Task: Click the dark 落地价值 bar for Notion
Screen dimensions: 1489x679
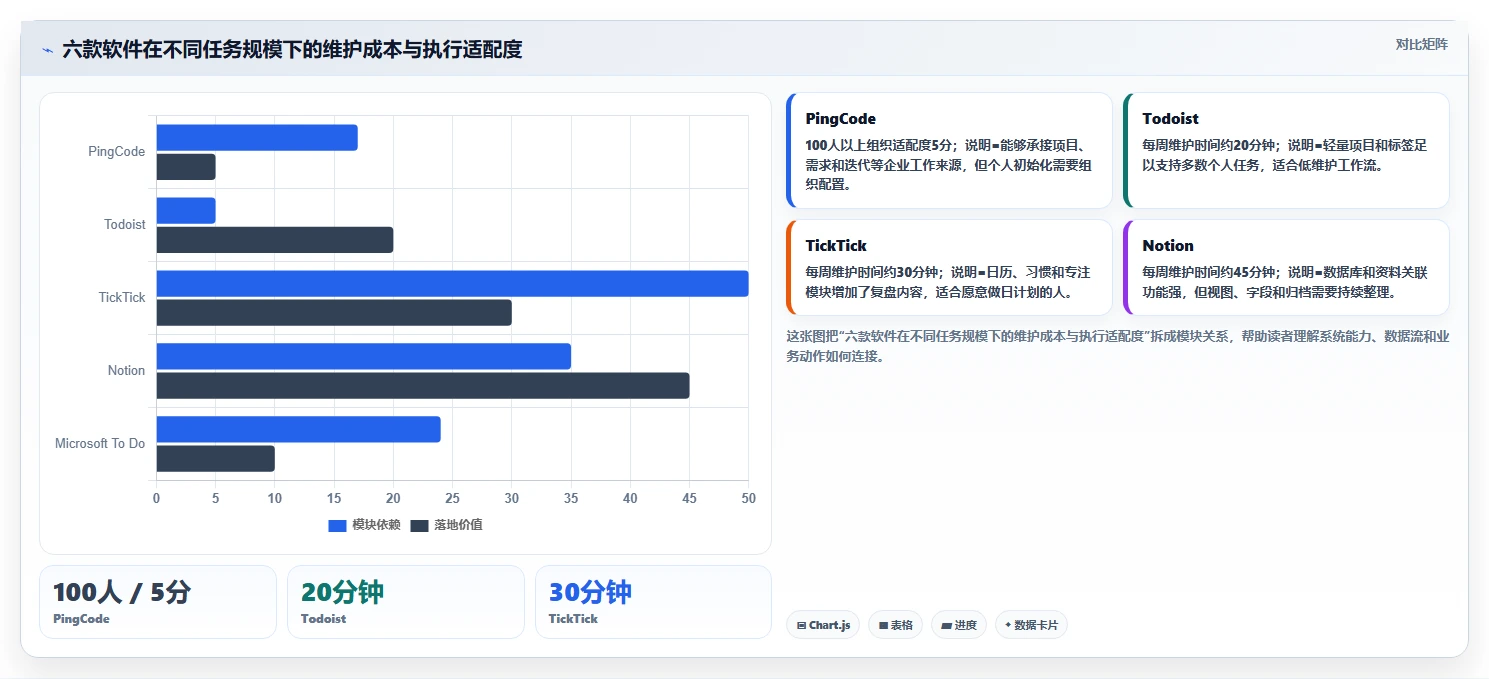Action: [x=423, y=386]
